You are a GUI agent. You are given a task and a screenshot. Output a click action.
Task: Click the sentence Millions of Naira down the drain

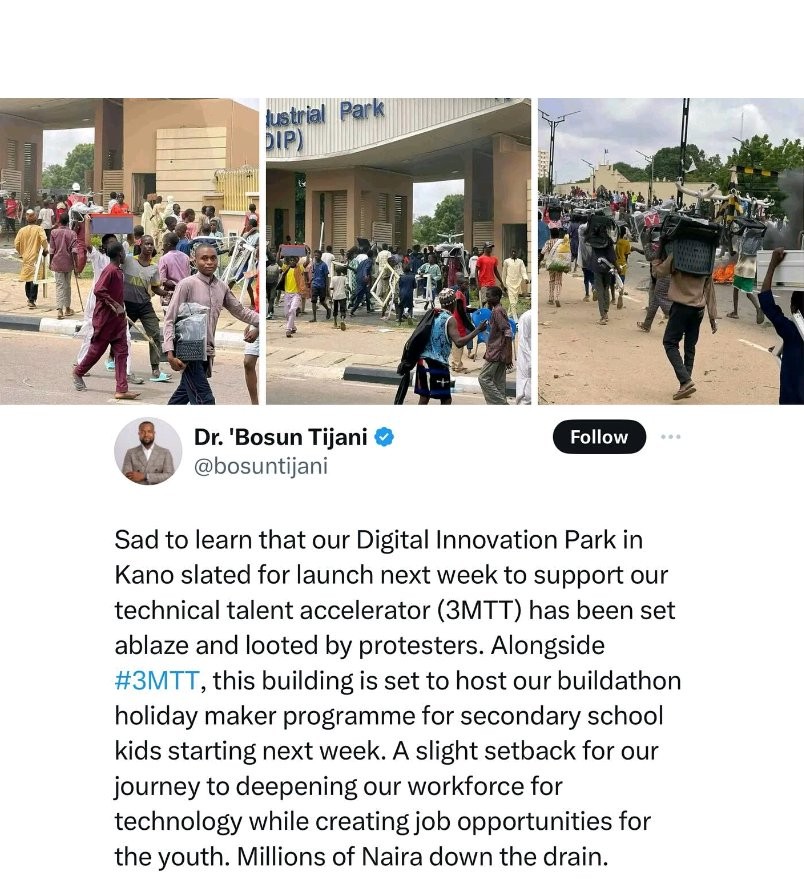click(x=422, y=857)
